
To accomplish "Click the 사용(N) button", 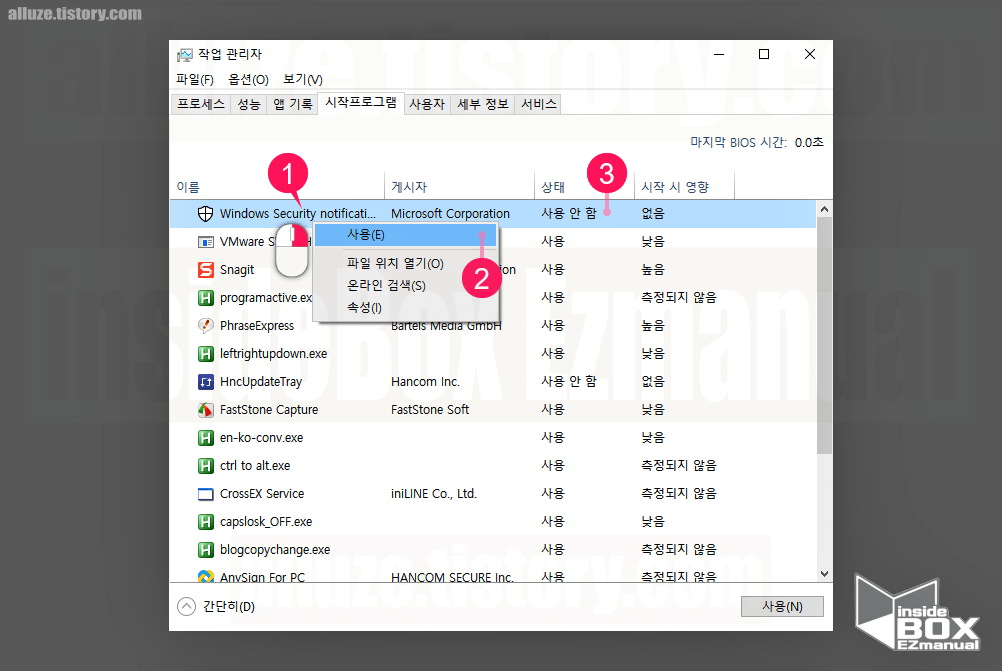I will click(x=782, y=606).
